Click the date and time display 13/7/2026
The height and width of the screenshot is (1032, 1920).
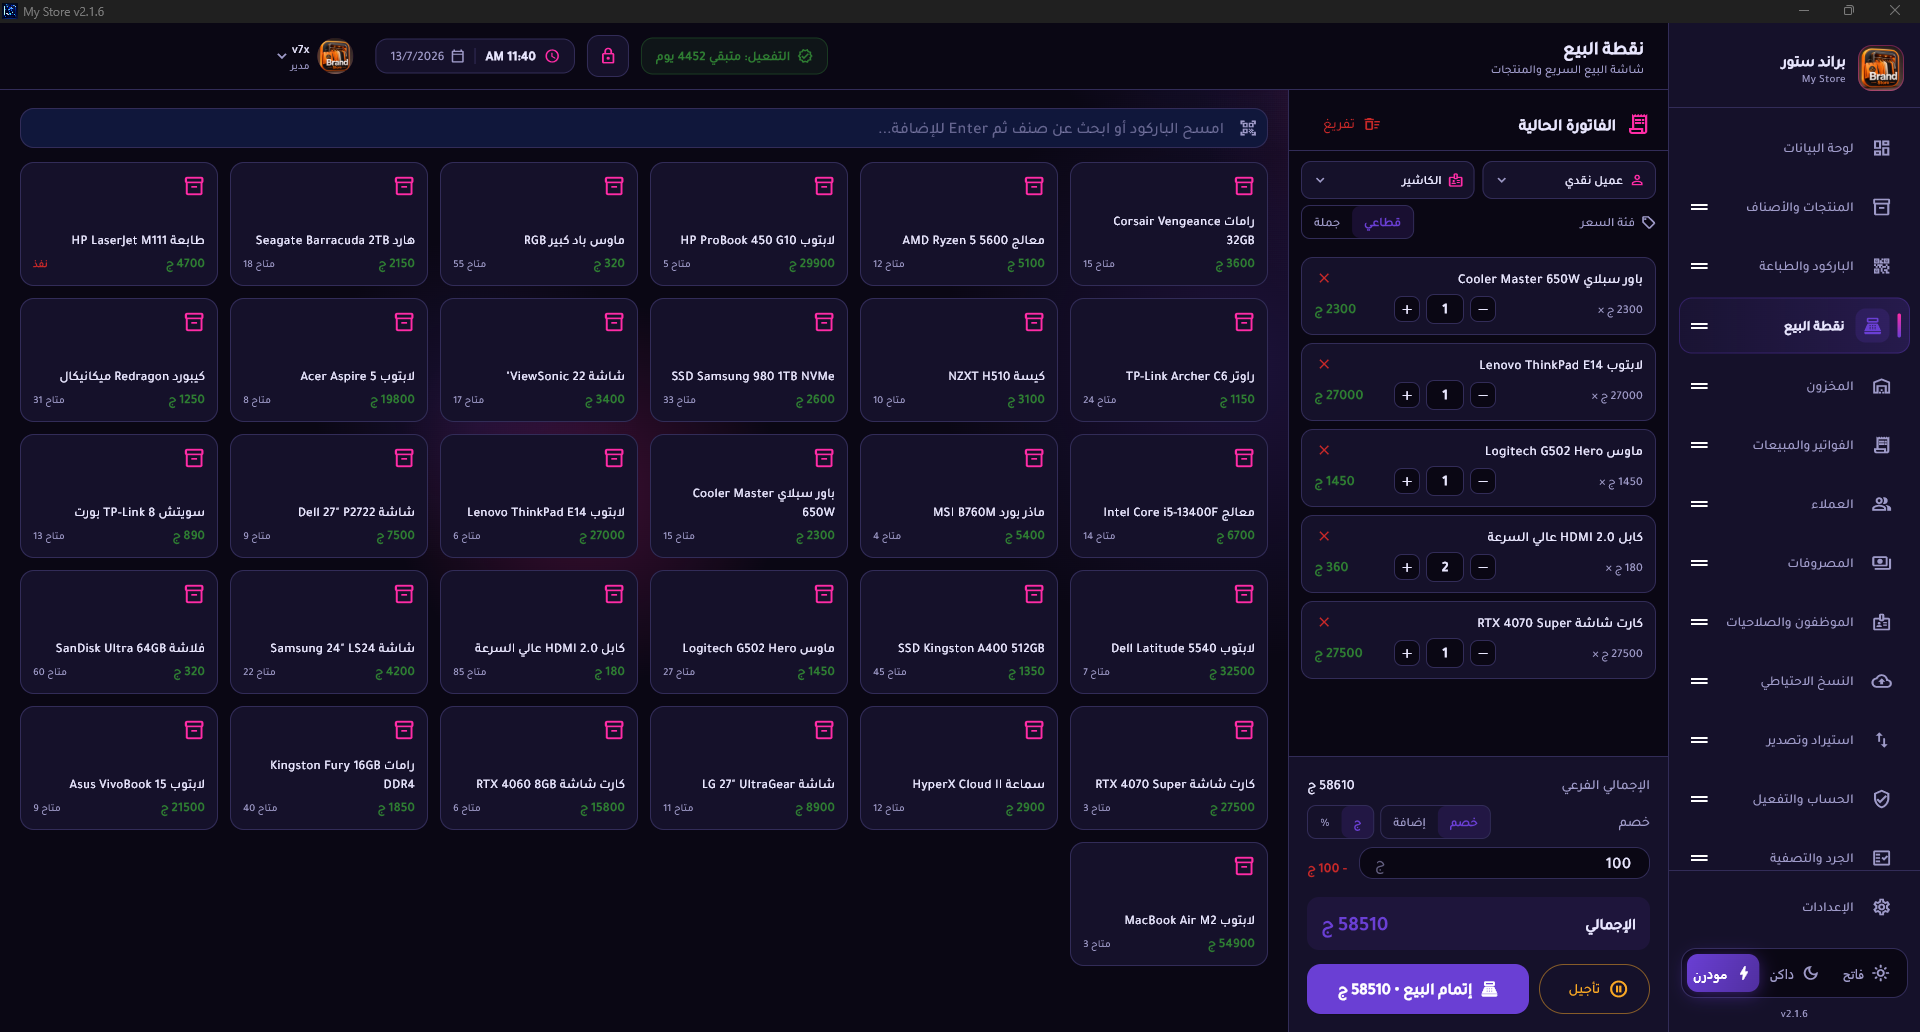[475, 56]
